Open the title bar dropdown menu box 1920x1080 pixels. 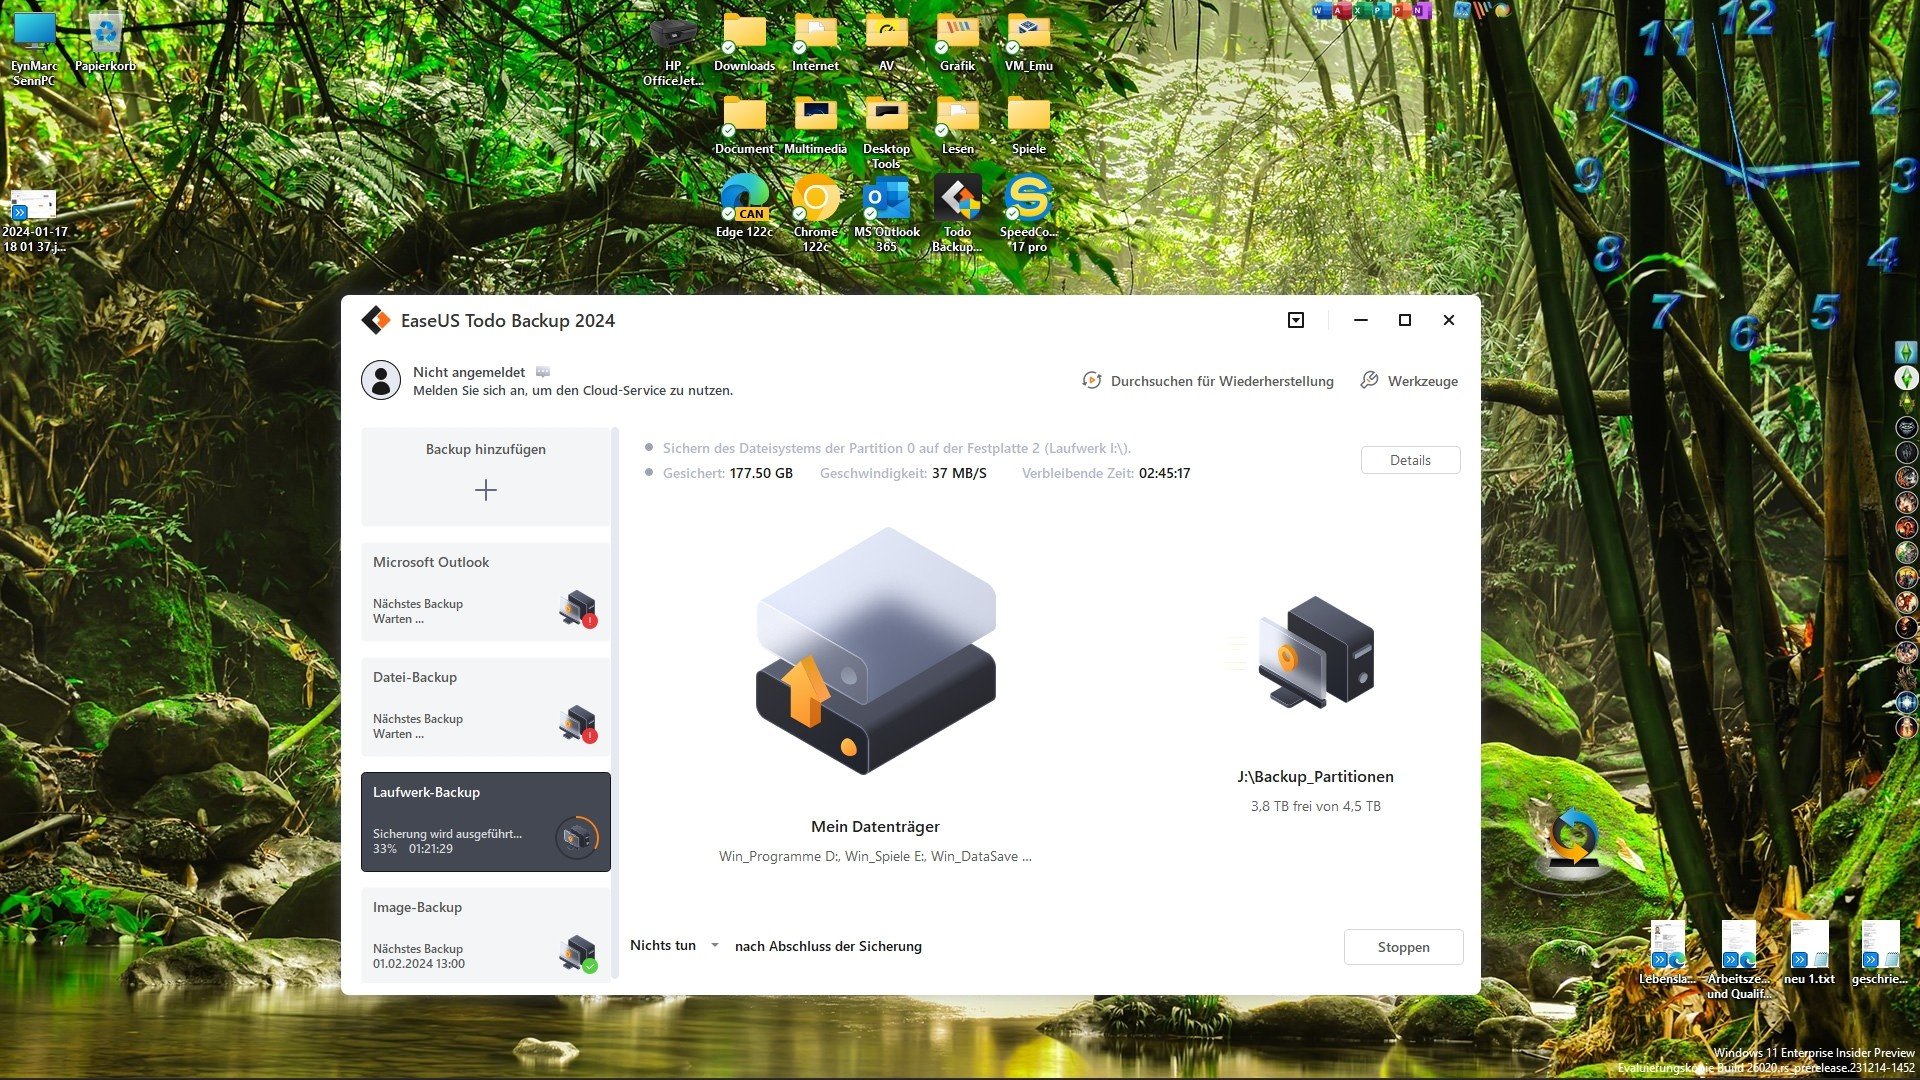(1296, 320)
